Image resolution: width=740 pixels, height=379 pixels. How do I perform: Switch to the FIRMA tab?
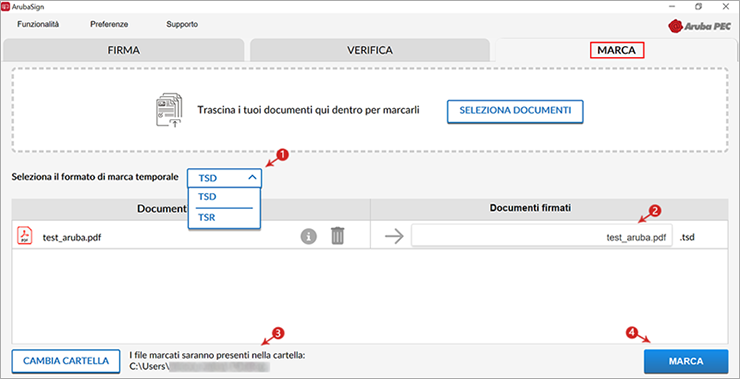[x=124, y=50]
